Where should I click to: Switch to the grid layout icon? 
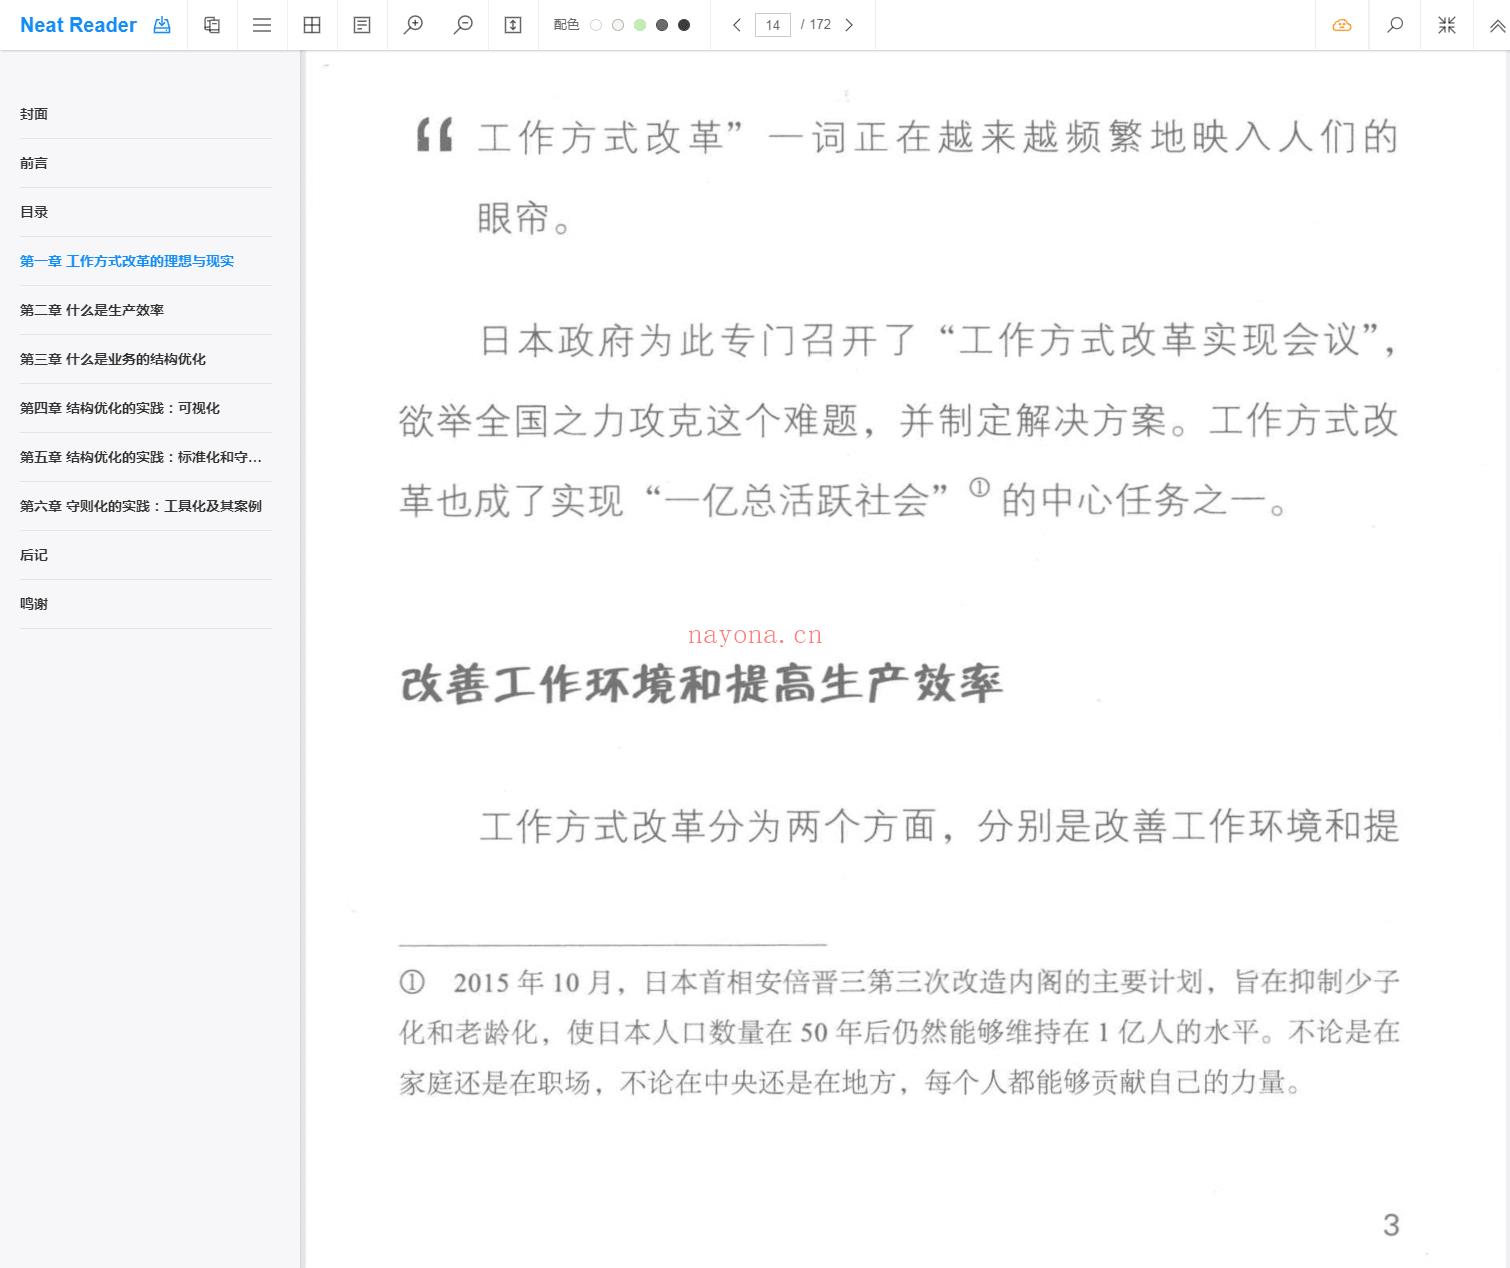(312, 25)
